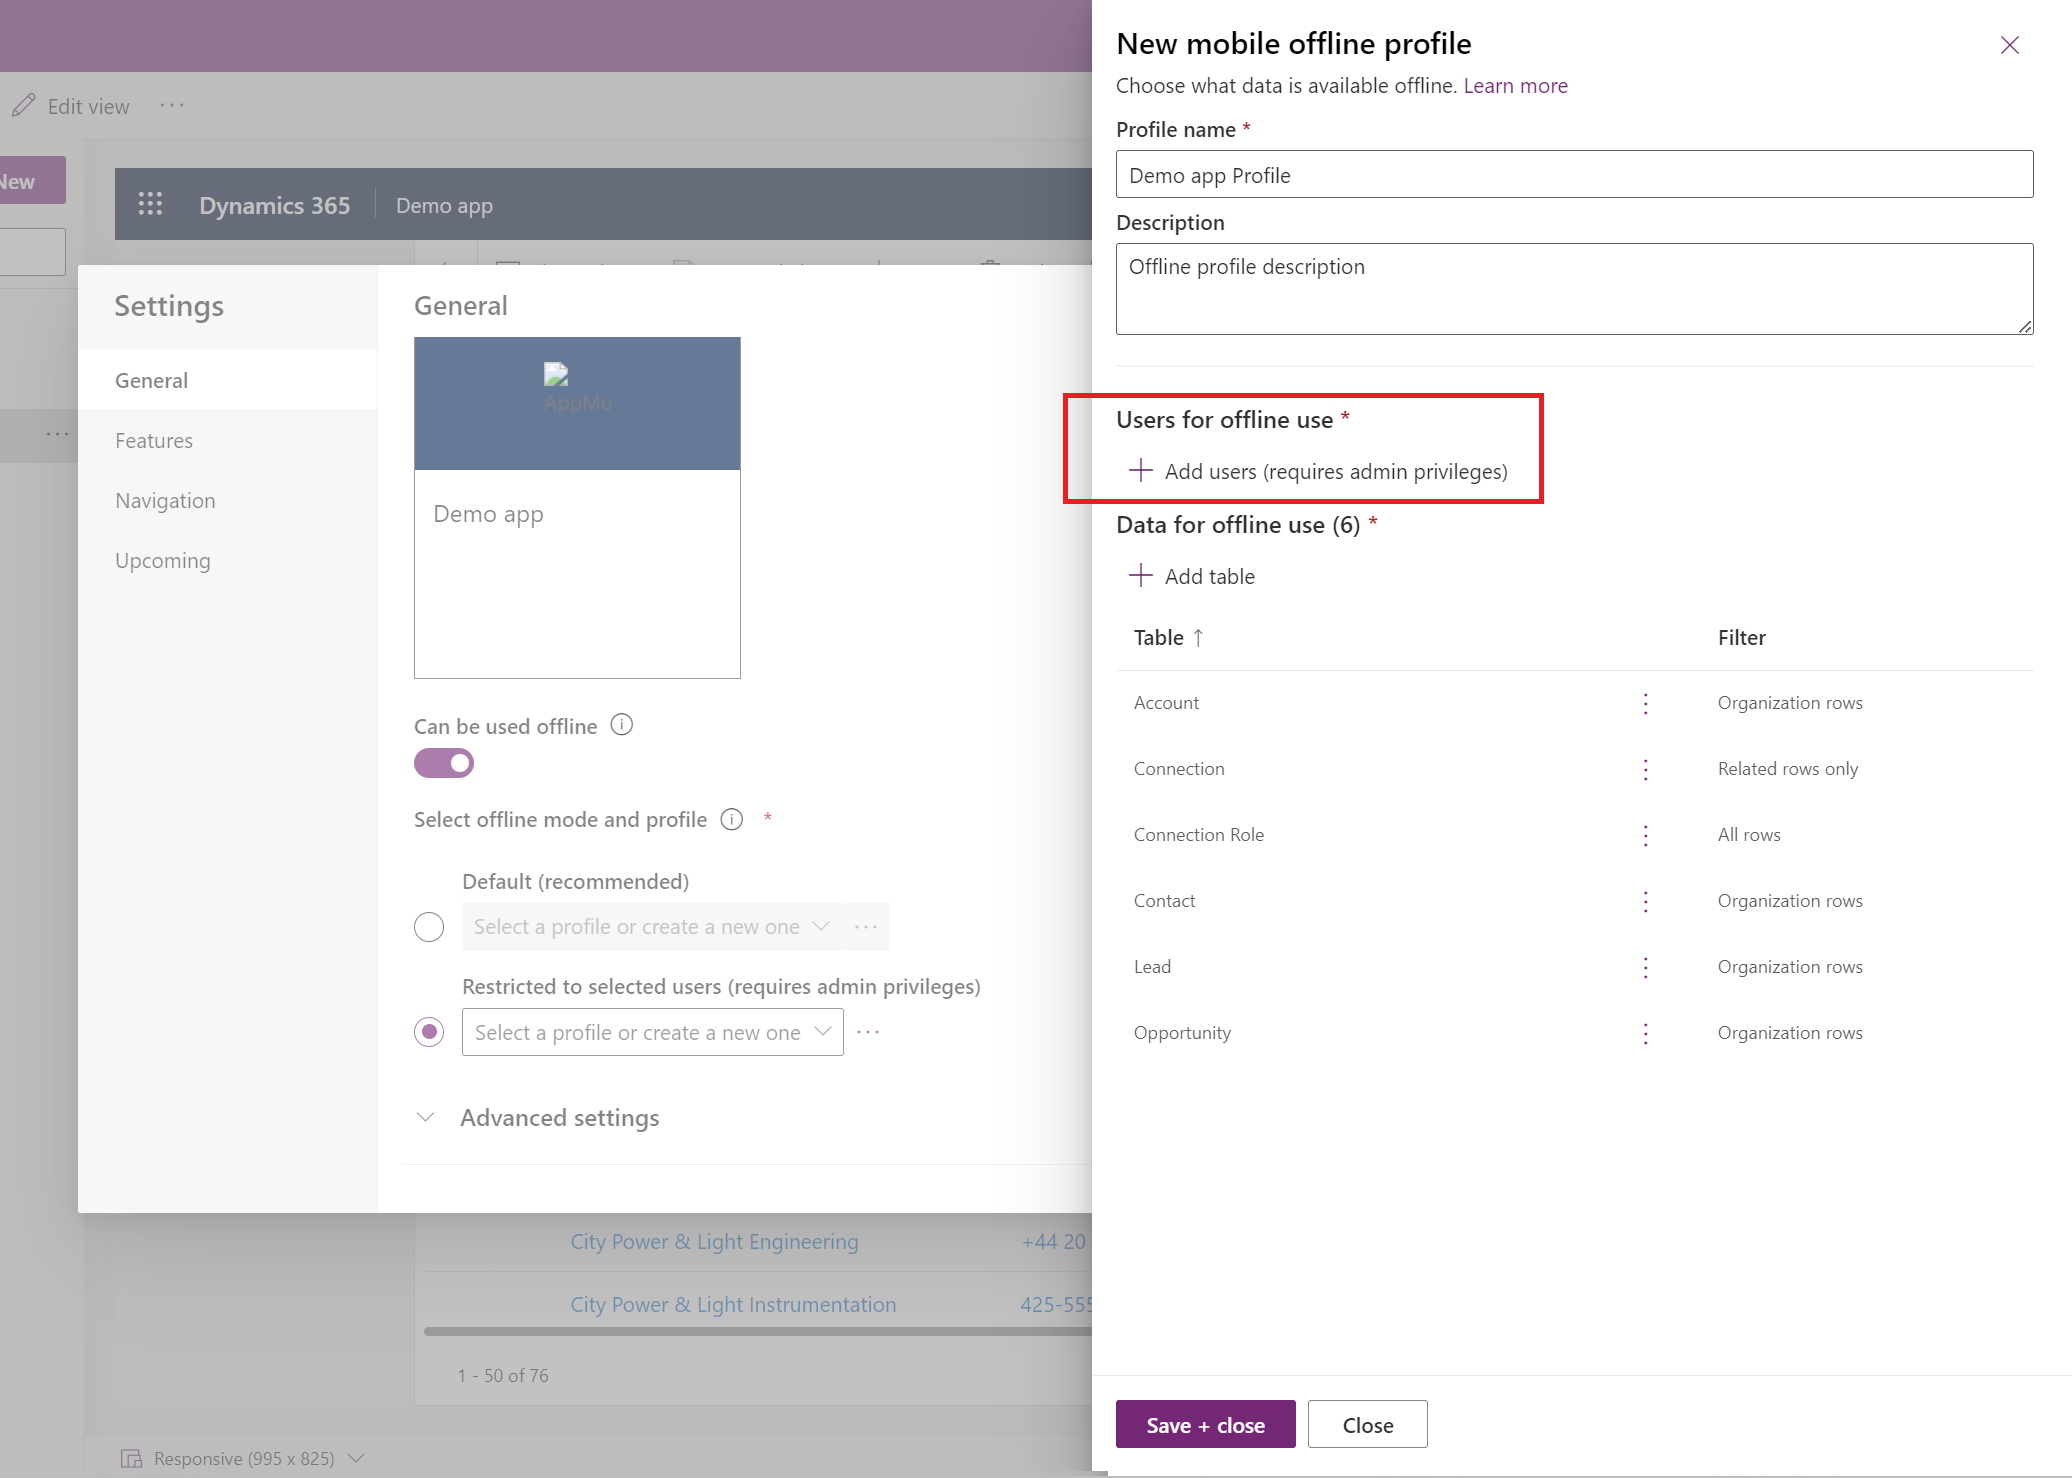
Task: Click the Table column sort ascending icon
Action: click(x=1197, y=637)
